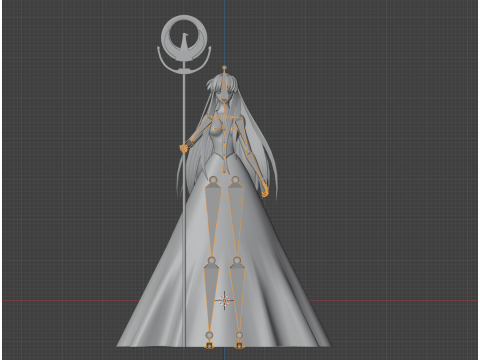Select the shin bone nearer the staff
This screenshot has height=360, width=480.
tap(211, 297)
